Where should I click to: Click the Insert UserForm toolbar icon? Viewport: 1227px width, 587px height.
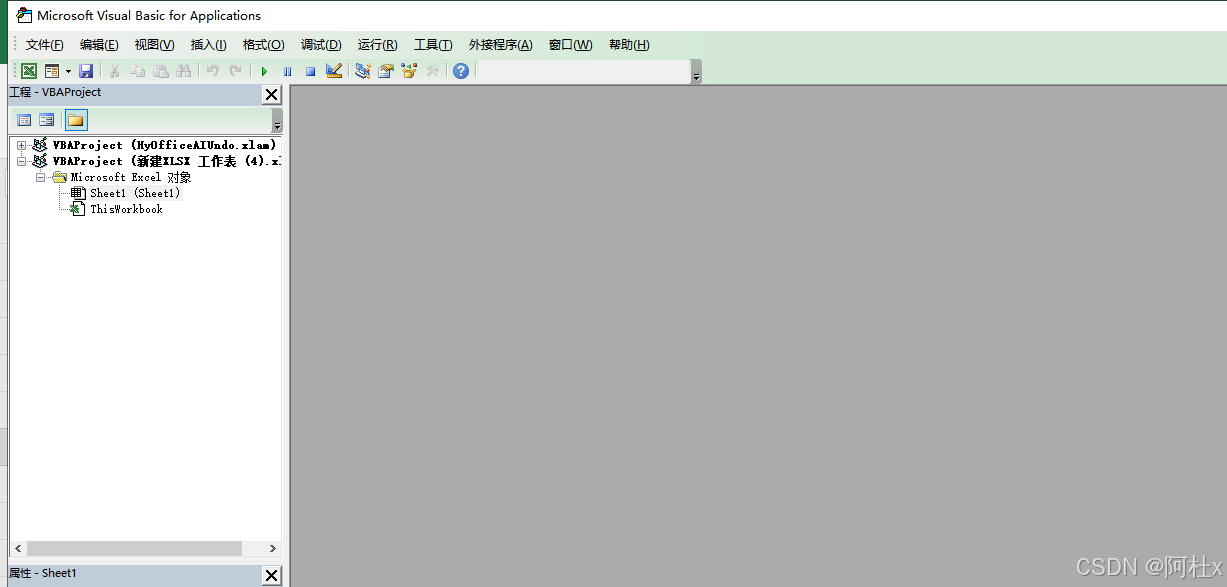tap(52, 71)
